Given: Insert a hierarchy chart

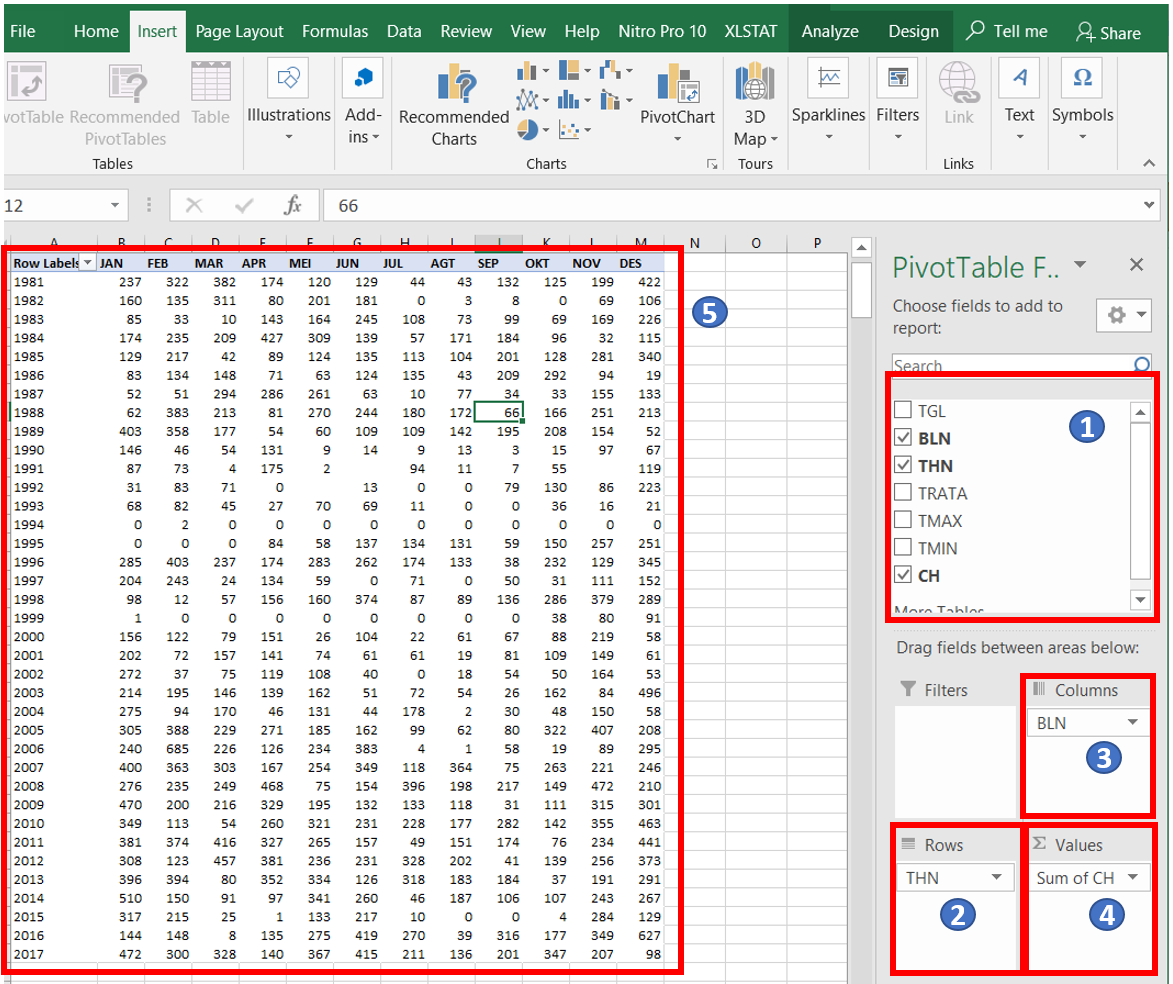Looking at the screenshot, I should coord(575,71).
